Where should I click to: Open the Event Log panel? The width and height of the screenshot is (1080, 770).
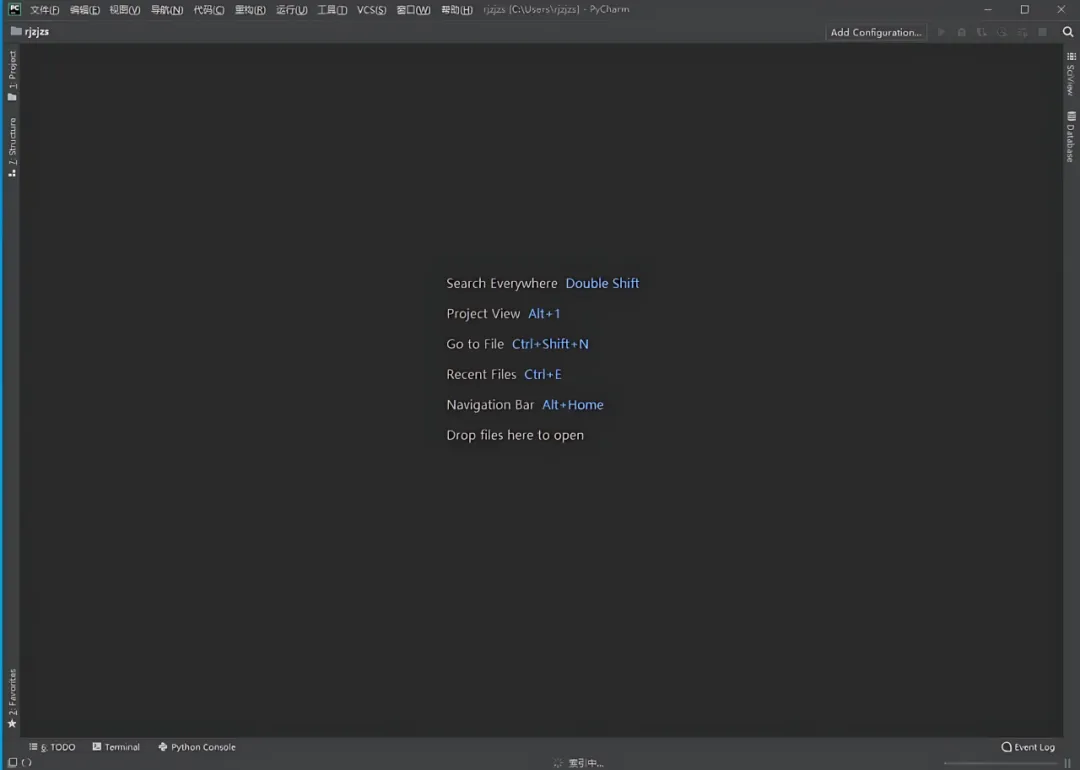[1028, 747]
